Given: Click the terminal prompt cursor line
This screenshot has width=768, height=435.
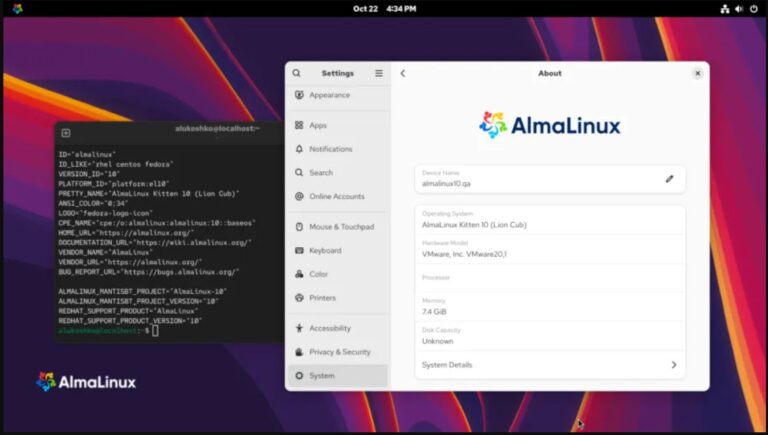Looking at the screenshot, I should pos(108,331).
